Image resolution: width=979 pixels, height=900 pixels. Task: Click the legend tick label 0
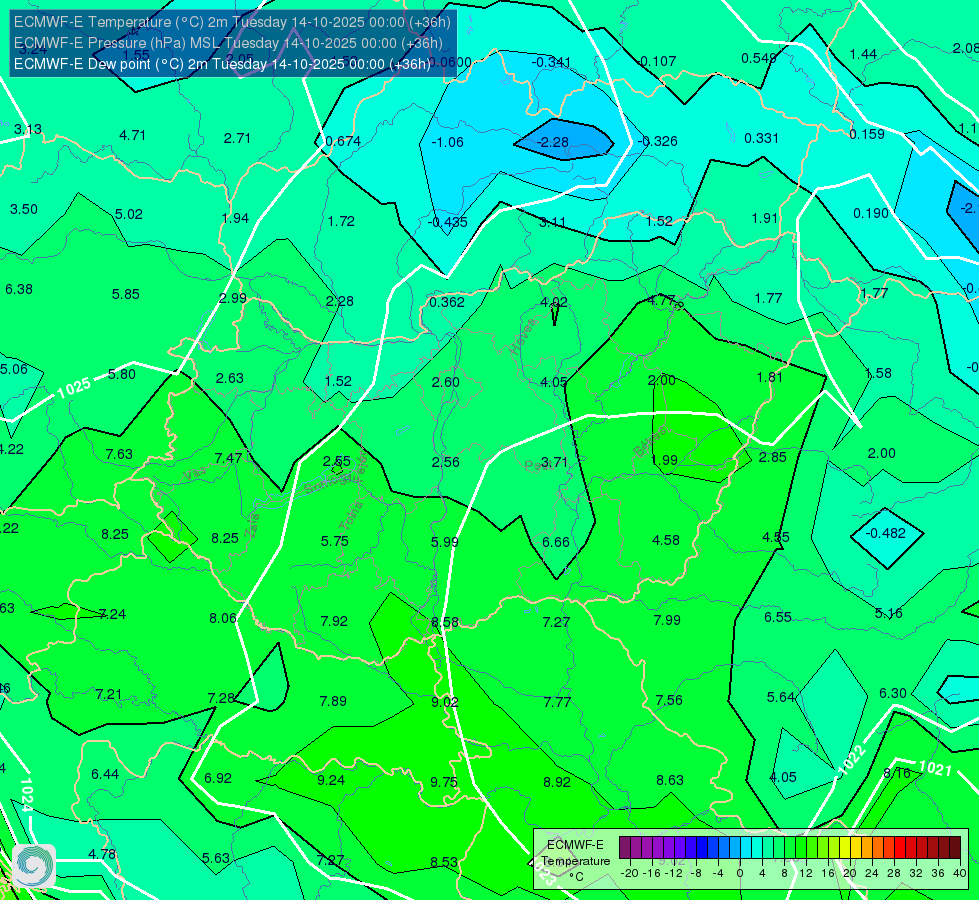pos(740,873)
